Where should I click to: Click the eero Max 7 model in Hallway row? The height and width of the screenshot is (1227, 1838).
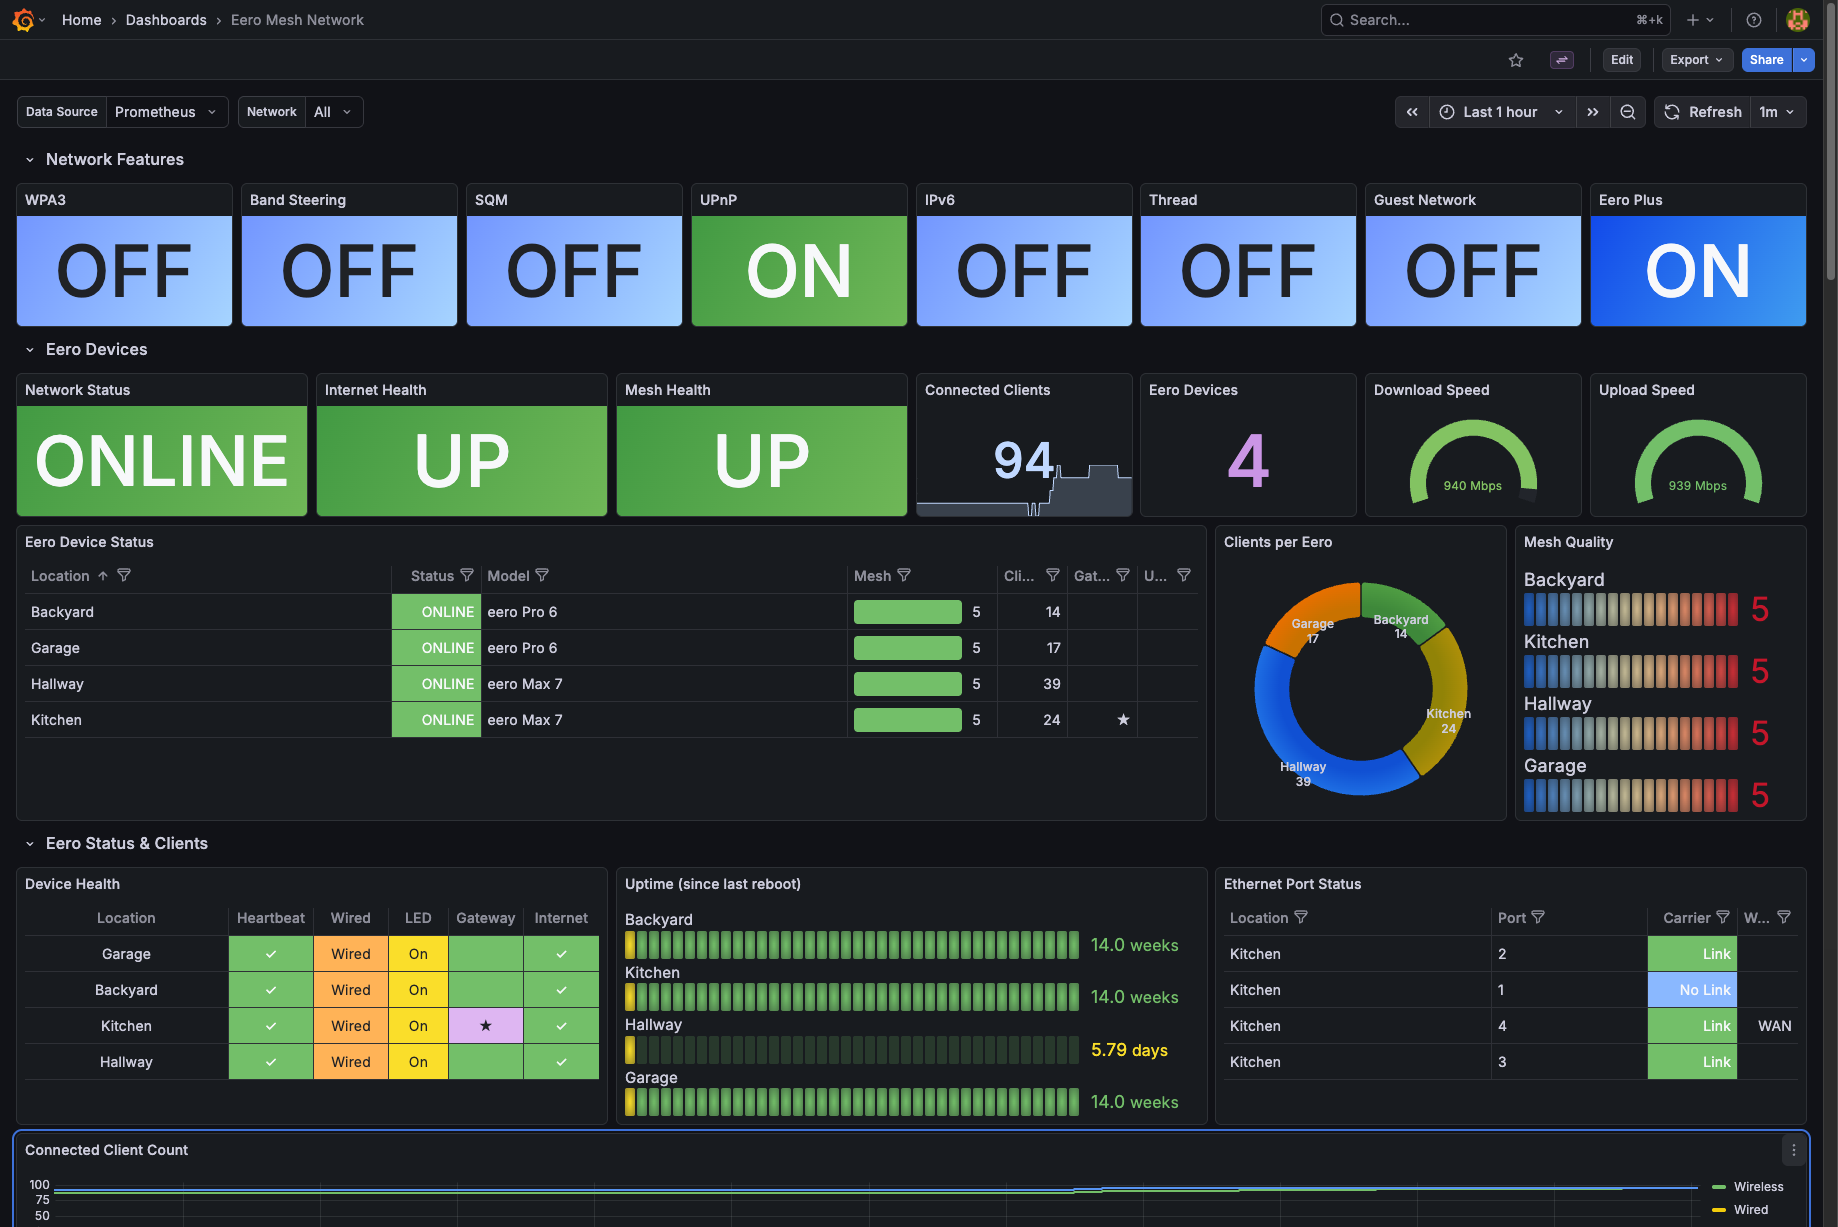coord(525,684)
